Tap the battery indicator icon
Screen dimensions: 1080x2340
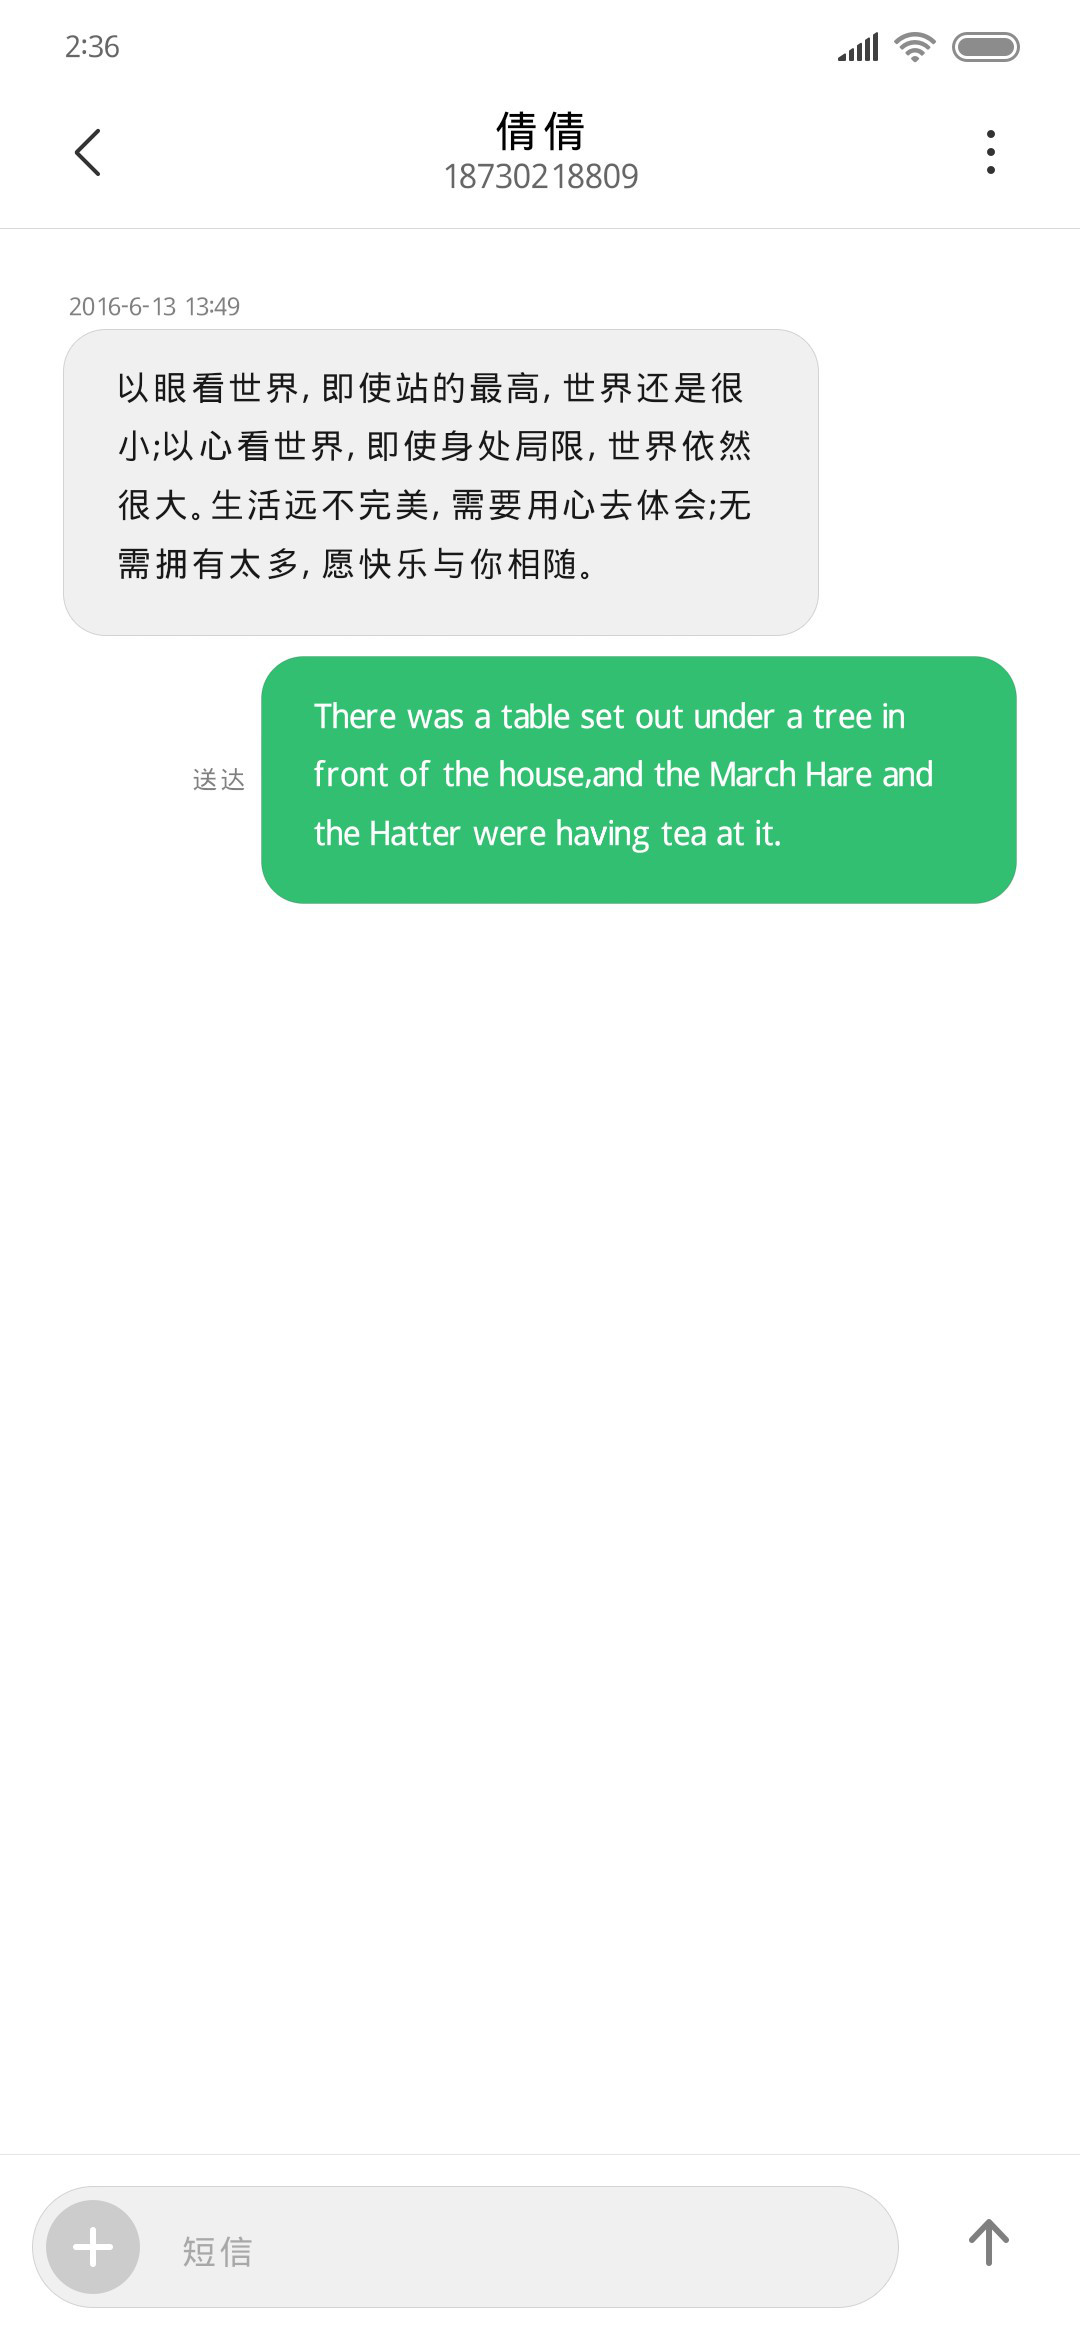(x=985, y=47)
